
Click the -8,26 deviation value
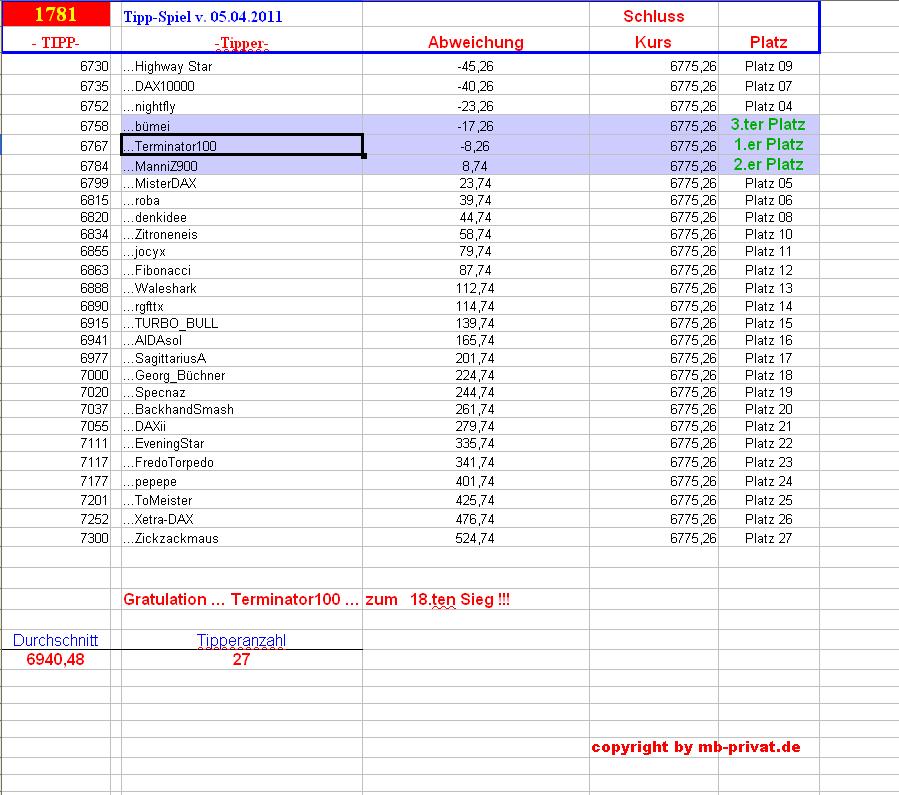point(475,147)
